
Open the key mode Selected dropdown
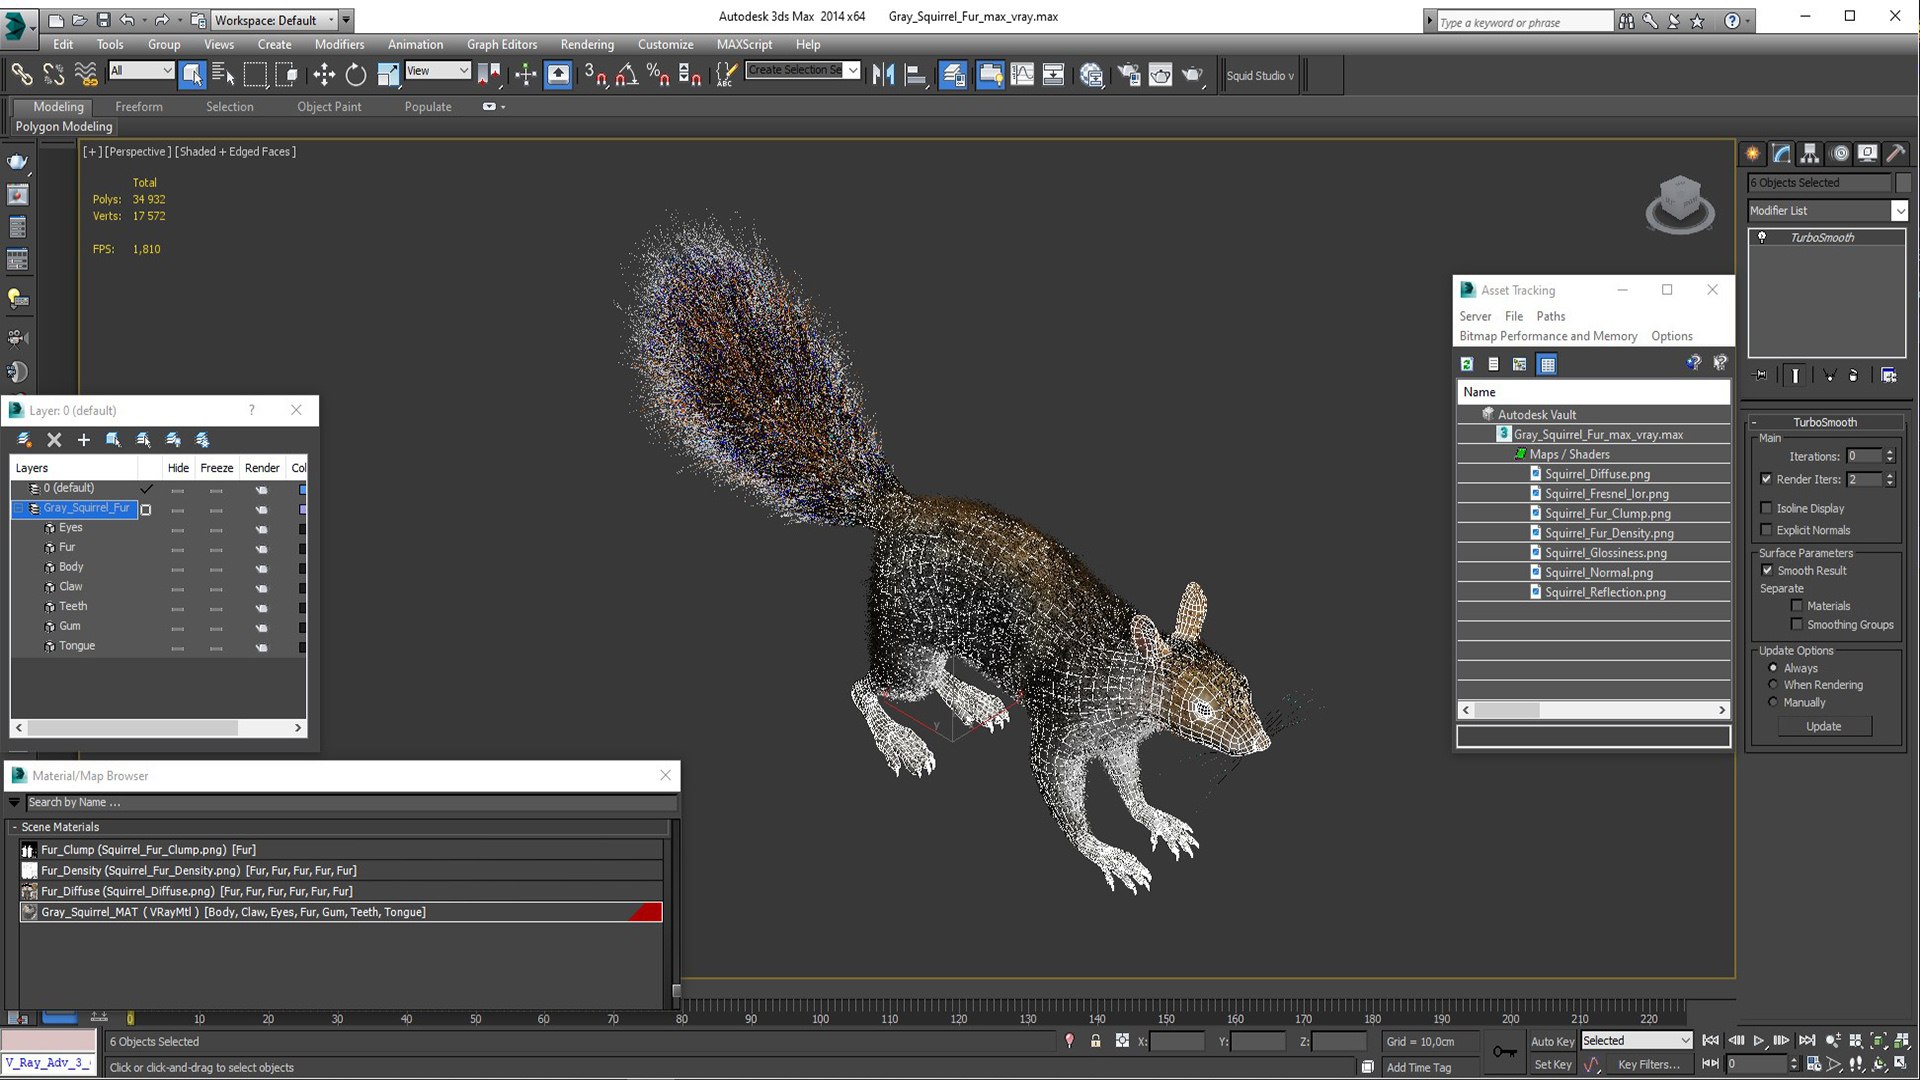pyautogui.click(x=1636, y=1041)
